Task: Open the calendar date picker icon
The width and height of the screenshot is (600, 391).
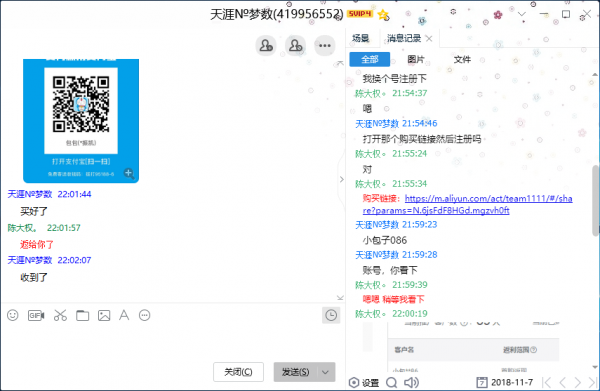Action: pos(482,382)
